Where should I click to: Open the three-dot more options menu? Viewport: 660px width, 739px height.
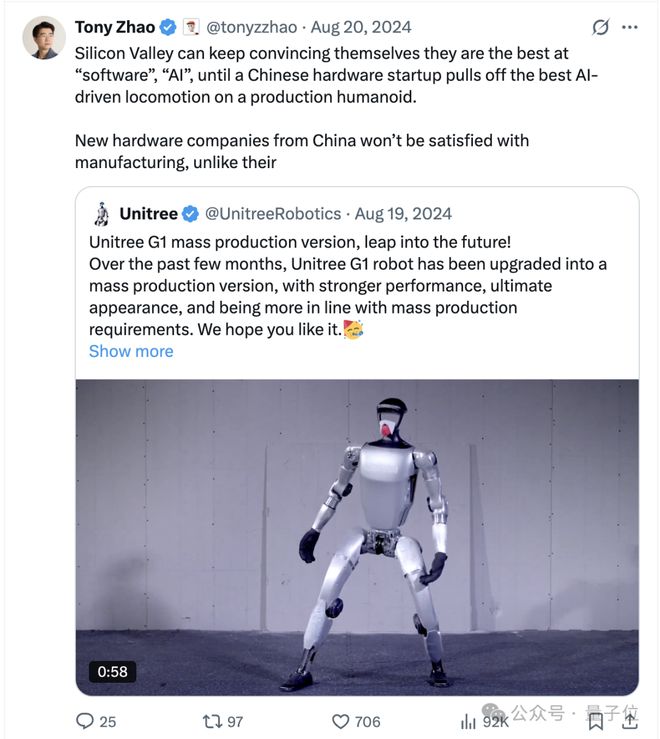click(x=630, y=27)
